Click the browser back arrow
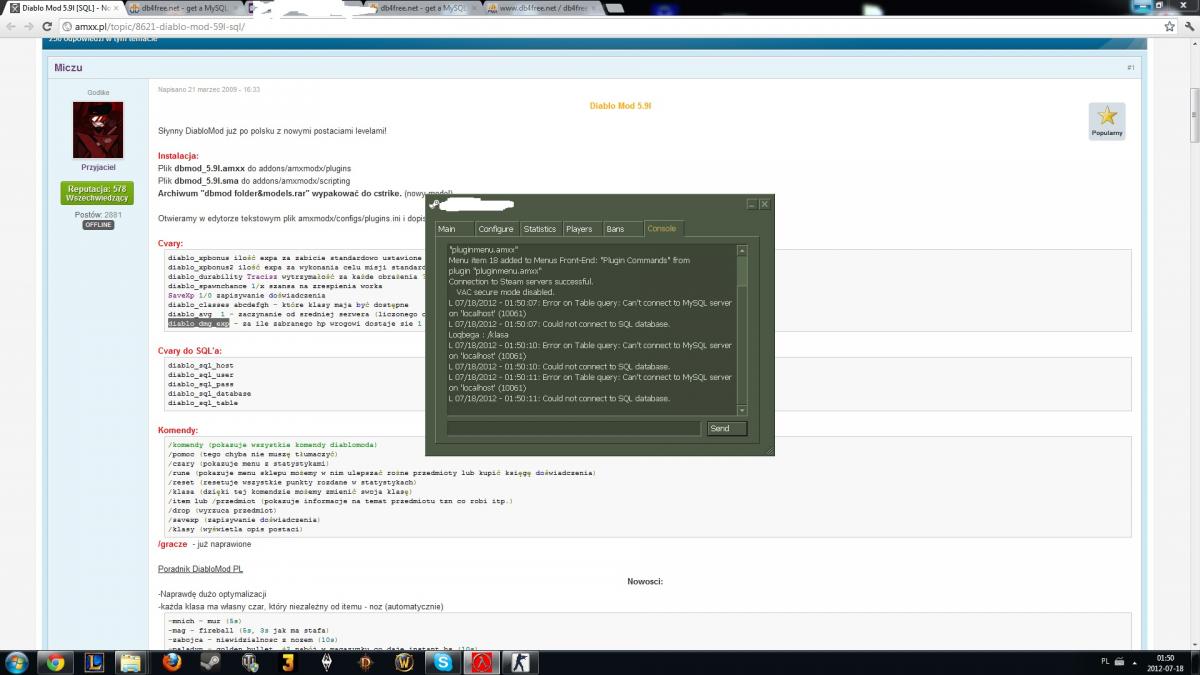1200x675 pixels. [x=10, y=27]
